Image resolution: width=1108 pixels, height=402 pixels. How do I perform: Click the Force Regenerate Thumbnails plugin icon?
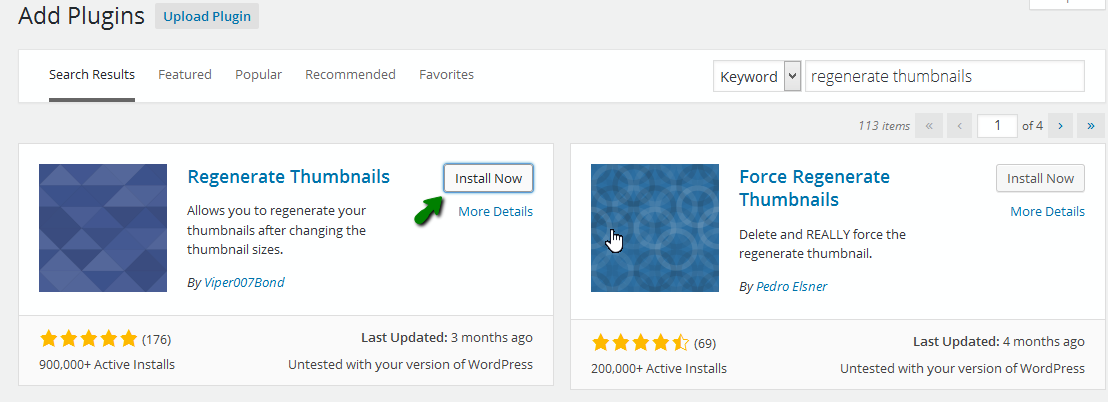coord(655,228)
